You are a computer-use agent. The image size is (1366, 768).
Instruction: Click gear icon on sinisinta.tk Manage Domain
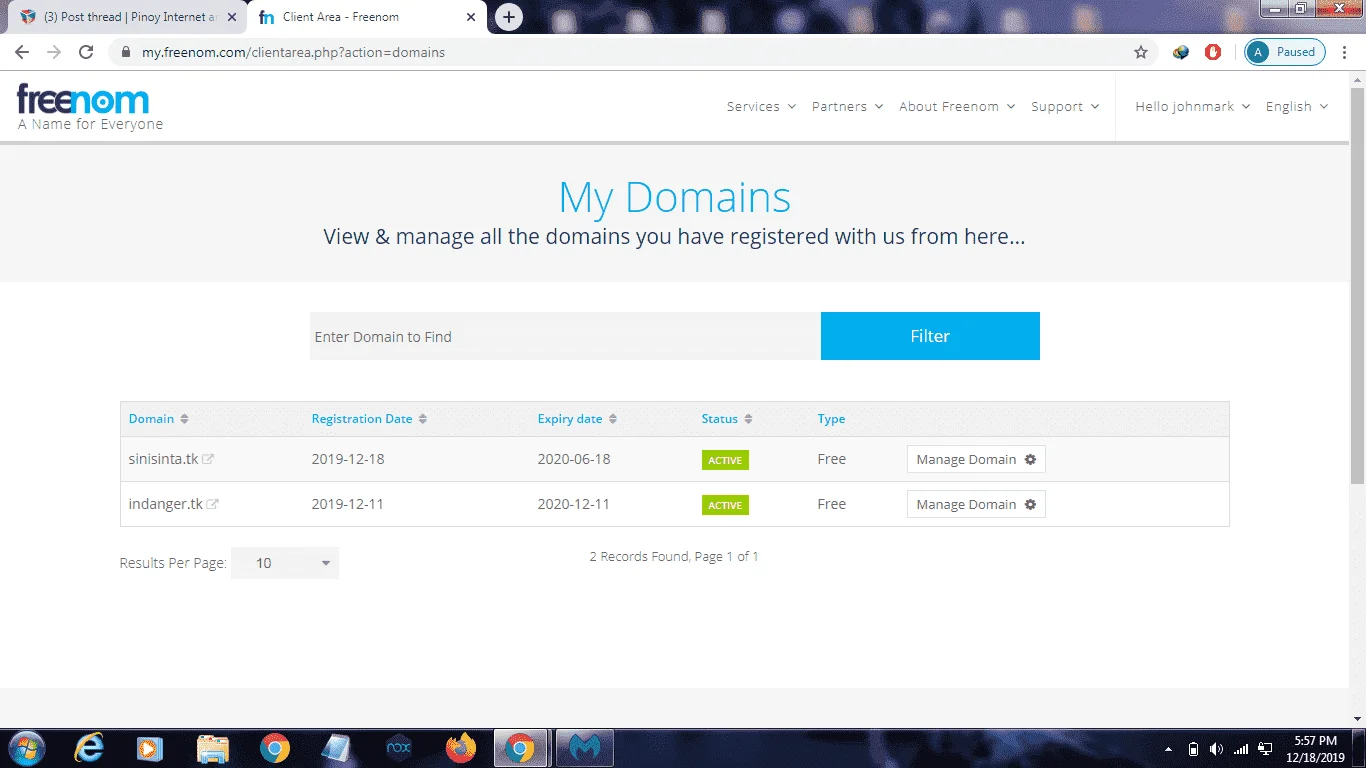pyautogui.click(x=1030, y=460)
